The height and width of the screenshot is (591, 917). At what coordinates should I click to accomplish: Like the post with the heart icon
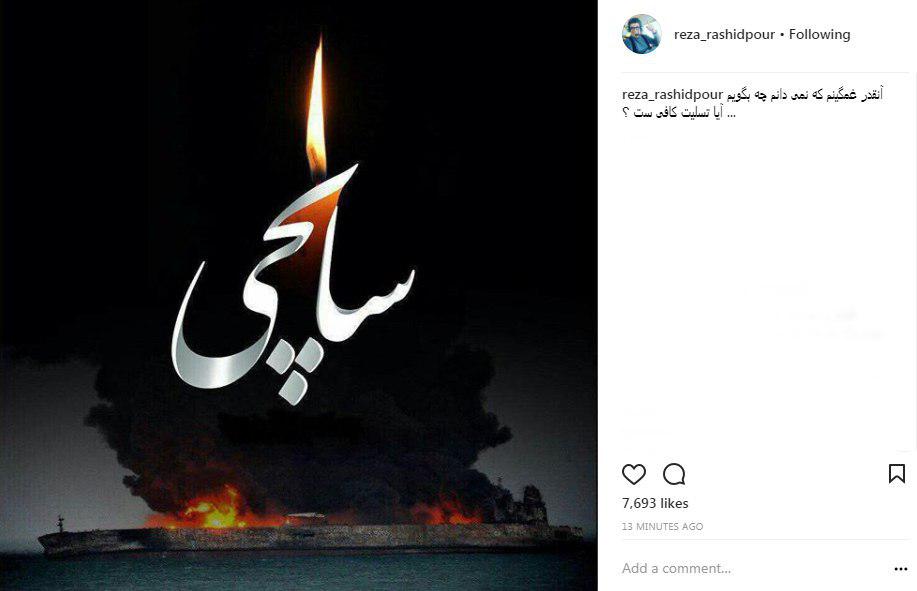click(x=633, y=474)
